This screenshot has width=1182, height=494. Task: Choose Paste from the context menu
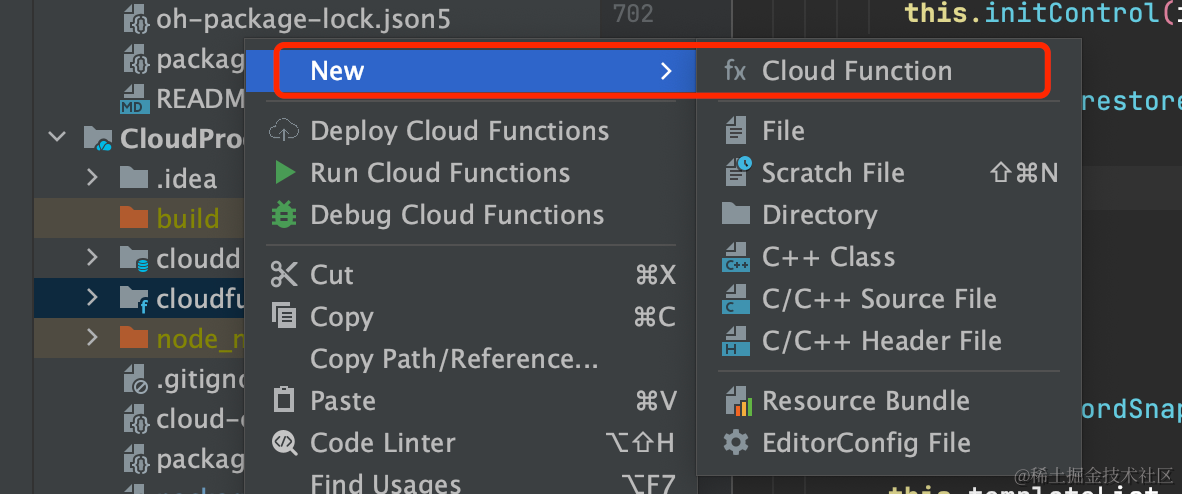[x=343, y=401]
